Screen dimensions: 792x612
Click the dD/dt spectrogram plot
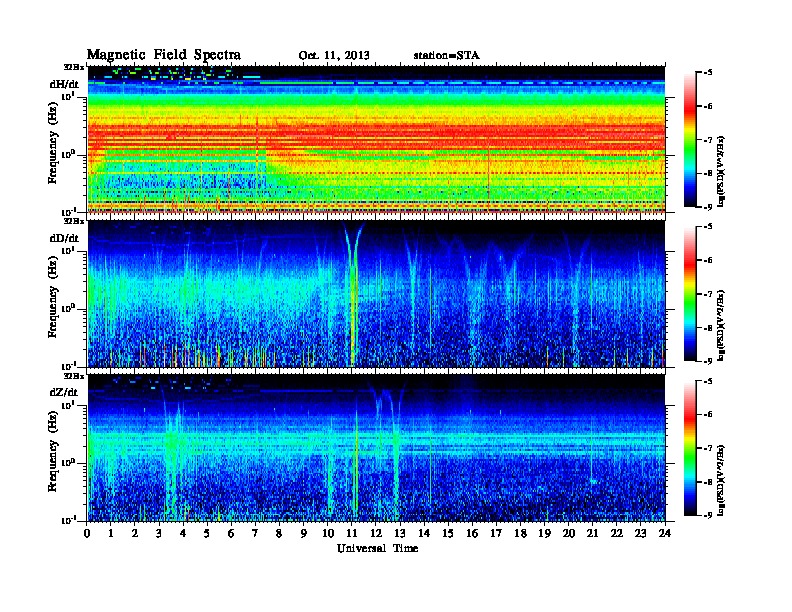click(376, 294)
